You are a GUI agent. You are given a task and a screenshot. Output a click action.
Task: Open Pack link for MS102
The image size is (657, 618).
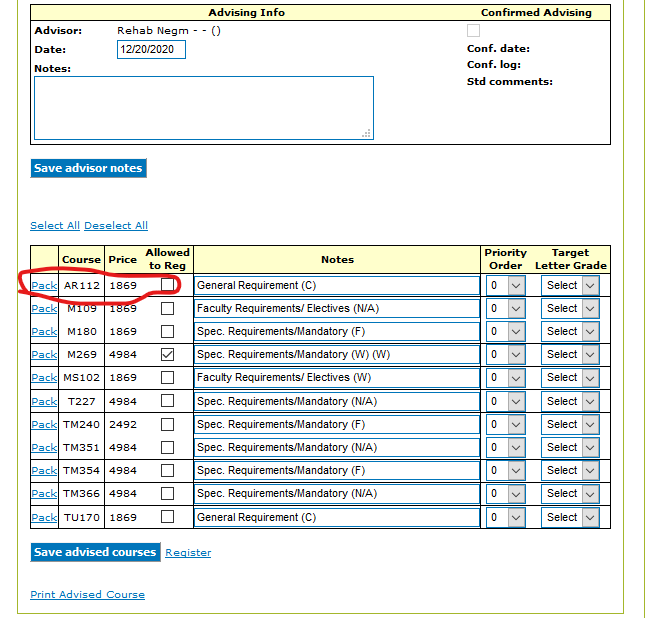pos(44,378)
